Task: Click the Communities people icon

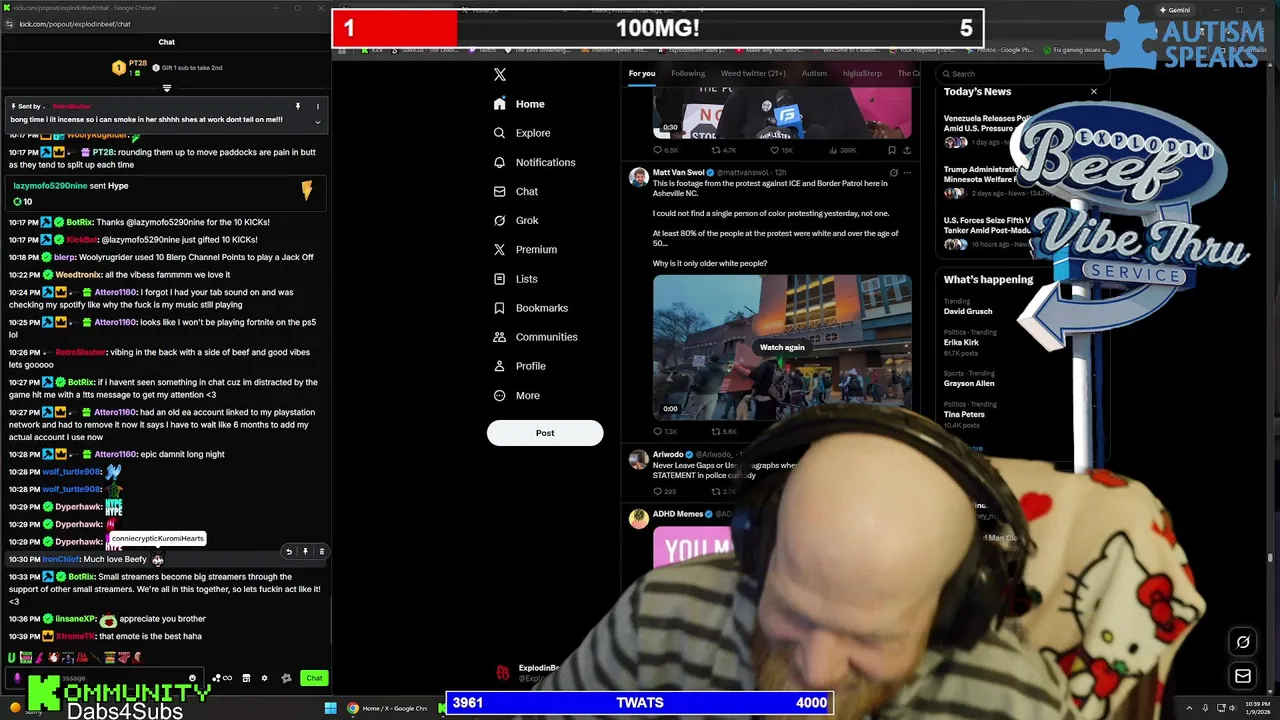Action: (x=499, y=337)
